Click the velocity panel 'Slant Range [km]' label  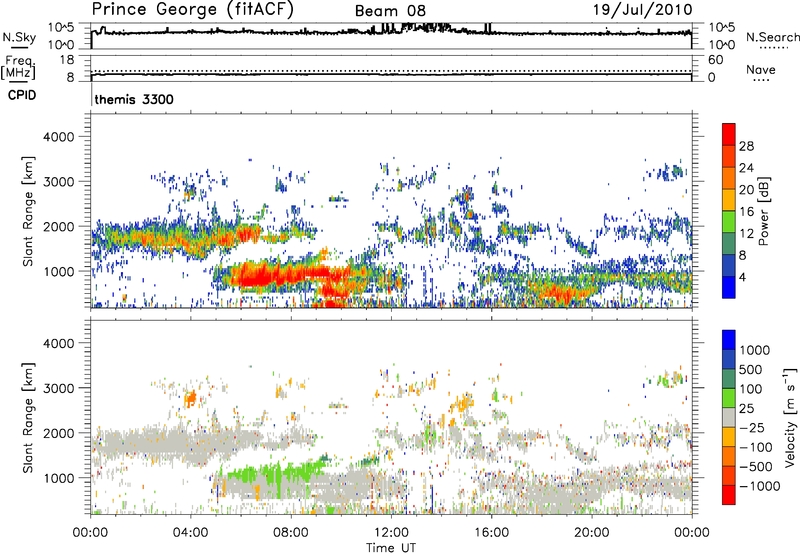click(28, 417)
